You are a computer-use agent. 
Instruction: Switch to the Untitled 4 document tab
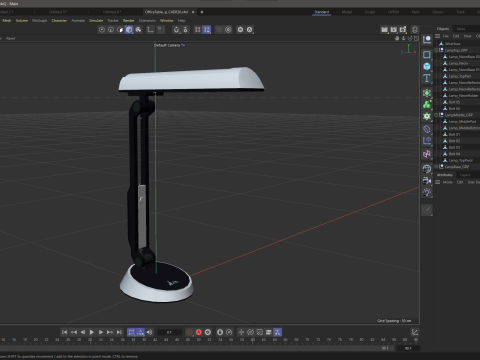click(112, 12)
